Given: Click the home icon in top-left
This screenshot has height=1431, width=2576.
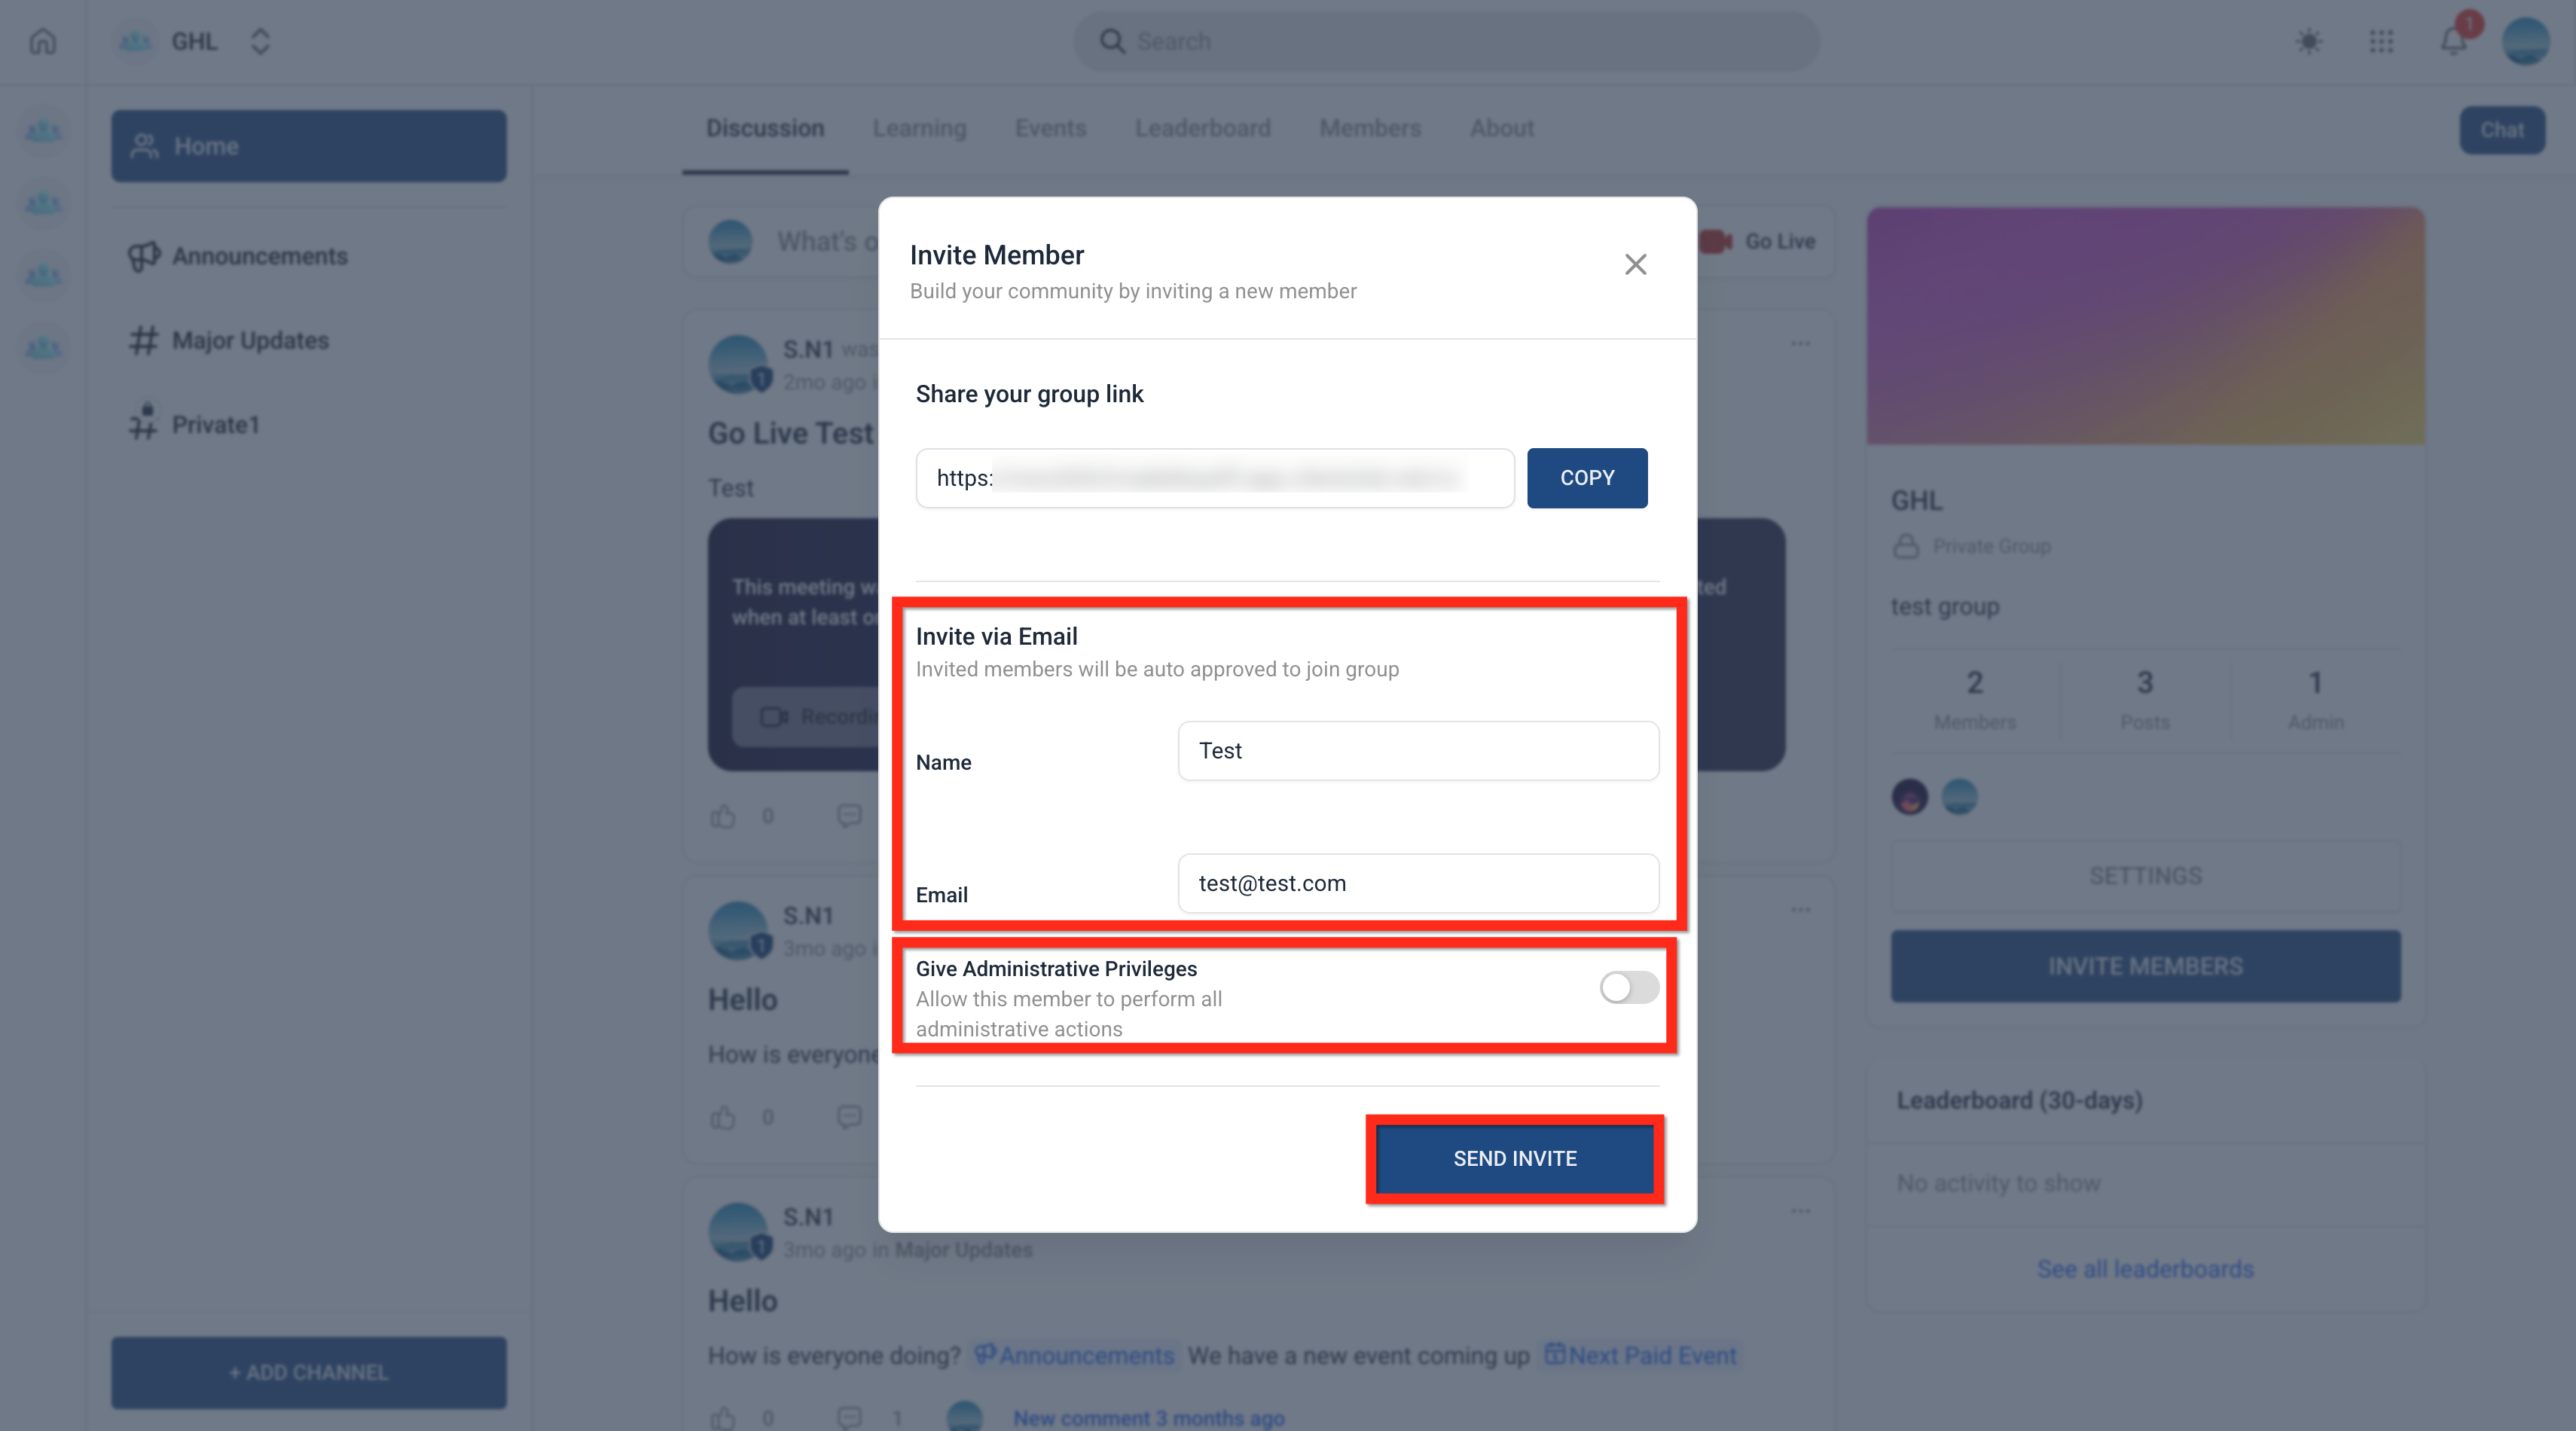Looking at the screenshot, I should click(43, 42).
